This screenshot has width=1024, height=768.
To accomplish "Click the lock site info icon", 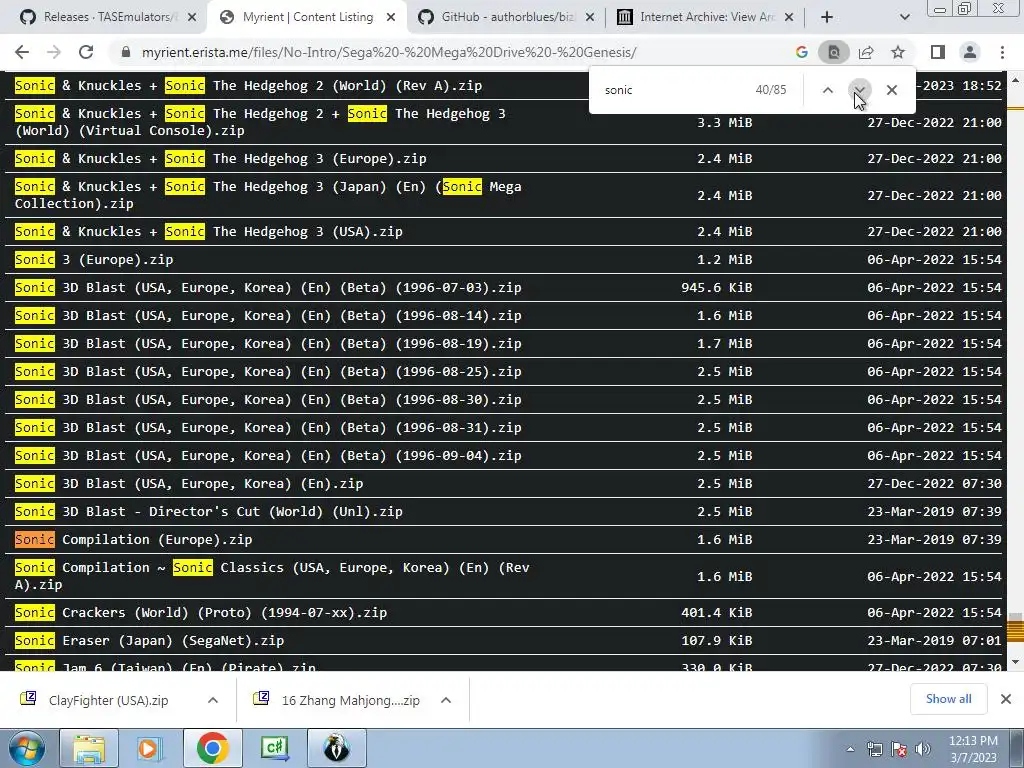I will pos(126,52).
